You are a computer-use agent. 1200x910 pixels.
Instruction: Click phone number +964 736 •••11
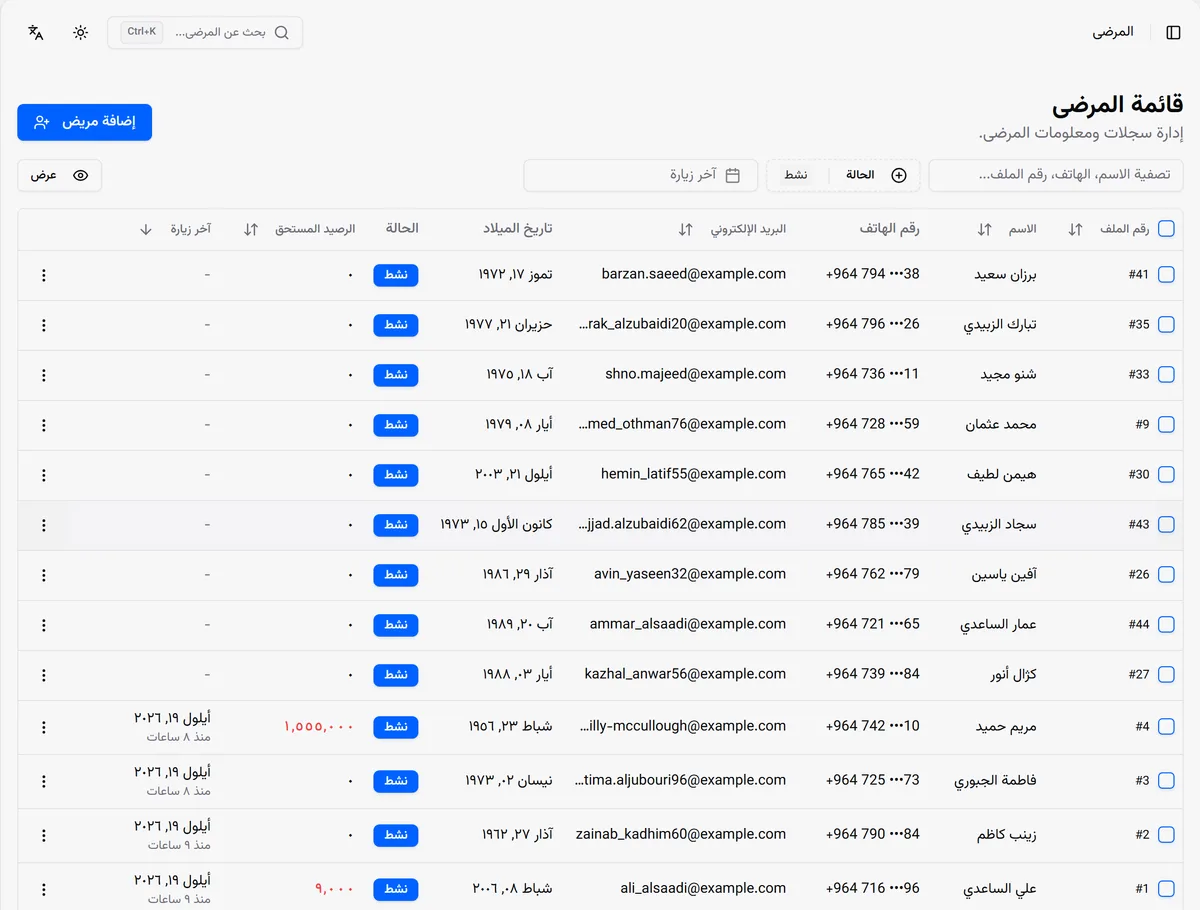(873, 374)
